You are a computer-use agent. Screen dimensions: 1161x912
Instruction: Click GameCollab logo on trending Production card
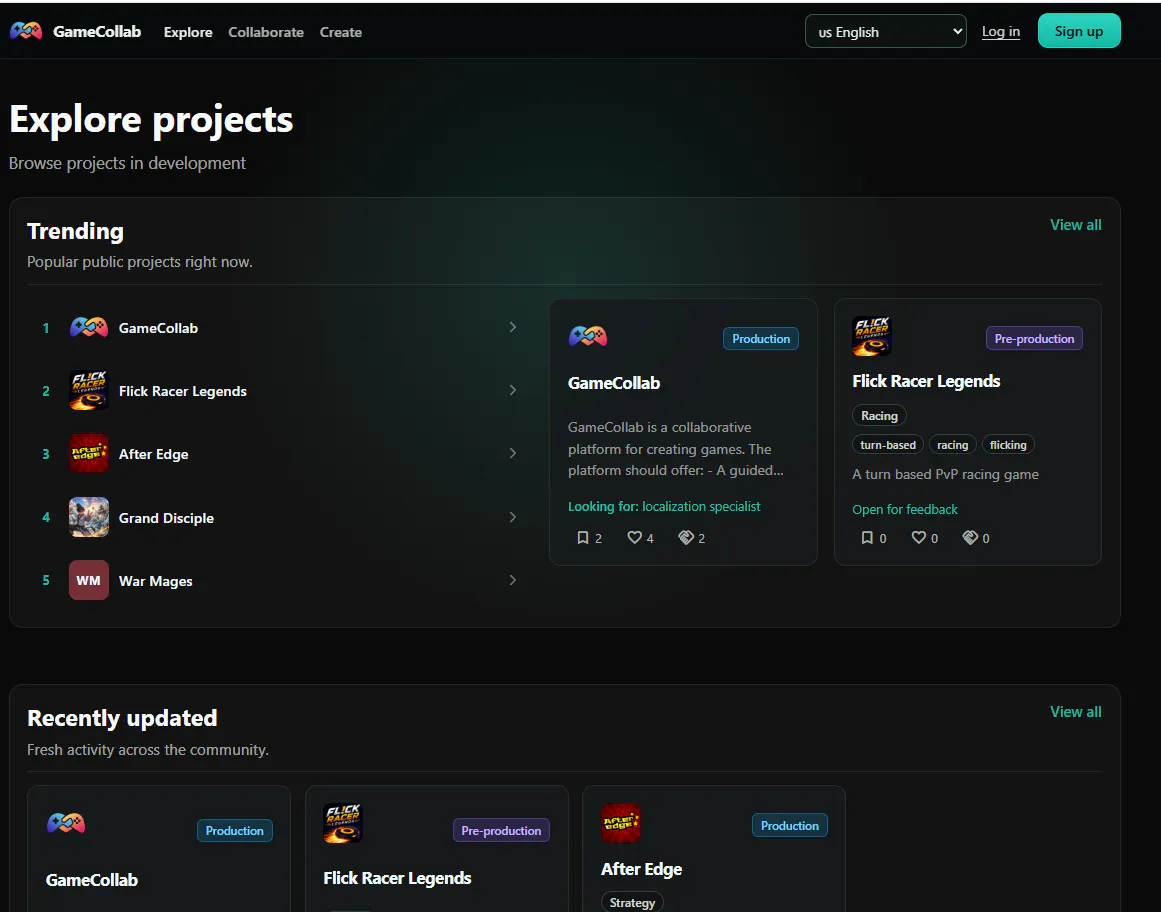click(588, 337)
